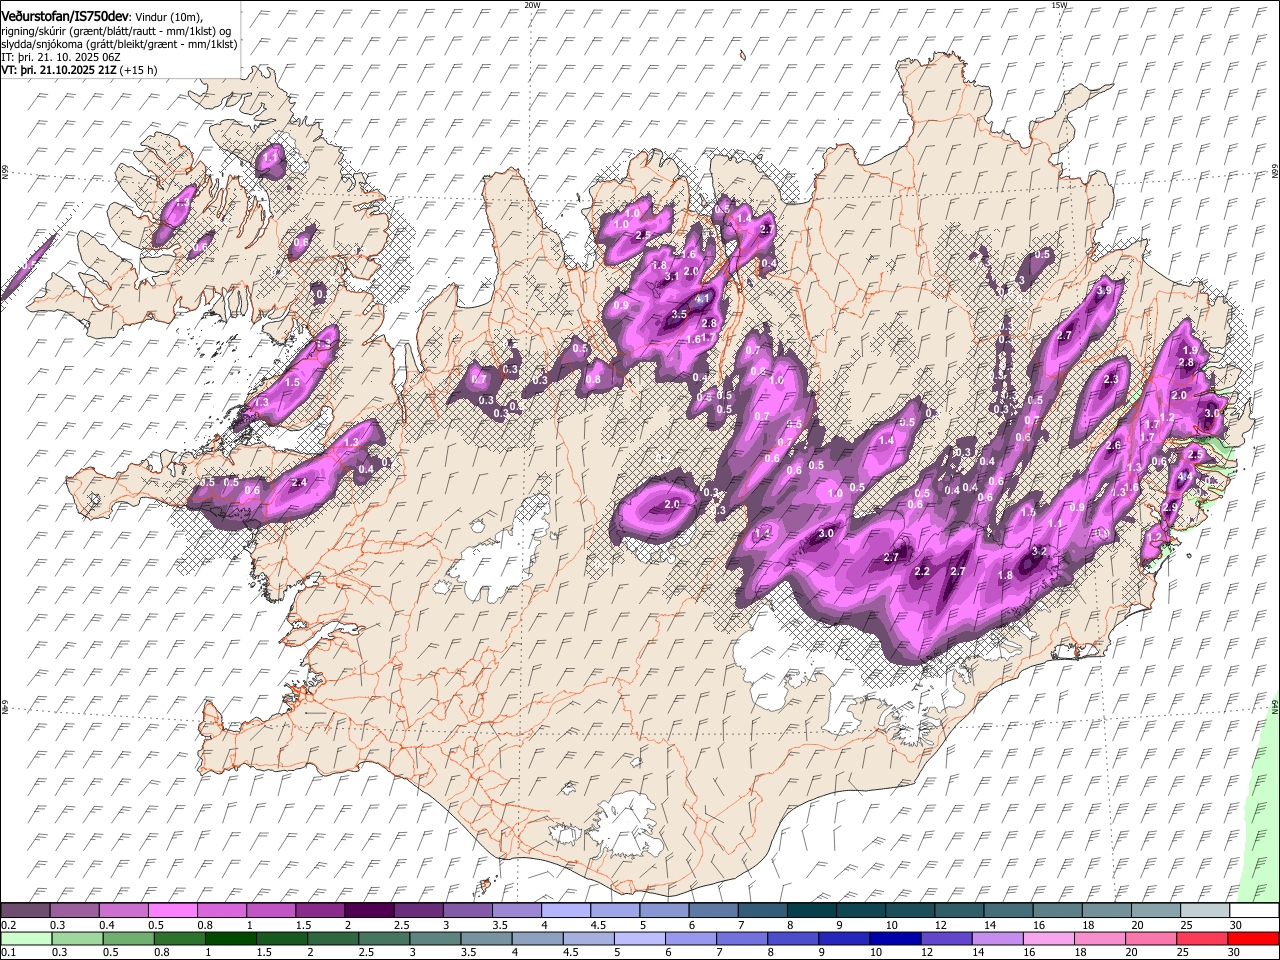This screenshot has height=960, width=1280.
Task: Click the light pink 16–18 swatch in lower legend
Action: (1048, 938)
